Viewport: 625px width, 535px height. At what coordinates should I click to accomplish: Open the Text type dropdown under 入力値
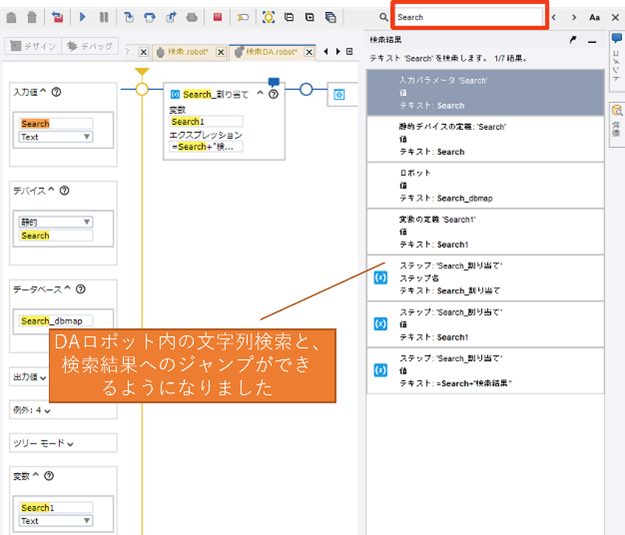pos(56,137)
